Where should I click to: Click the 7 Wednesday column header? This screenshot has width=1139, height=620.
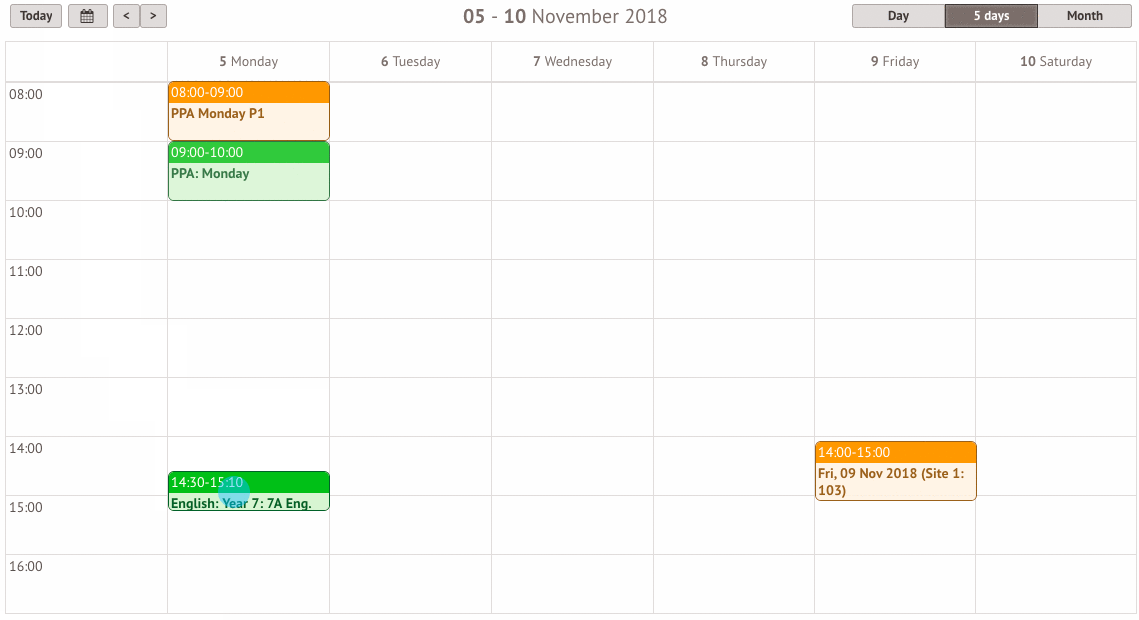tap(572, 62)
